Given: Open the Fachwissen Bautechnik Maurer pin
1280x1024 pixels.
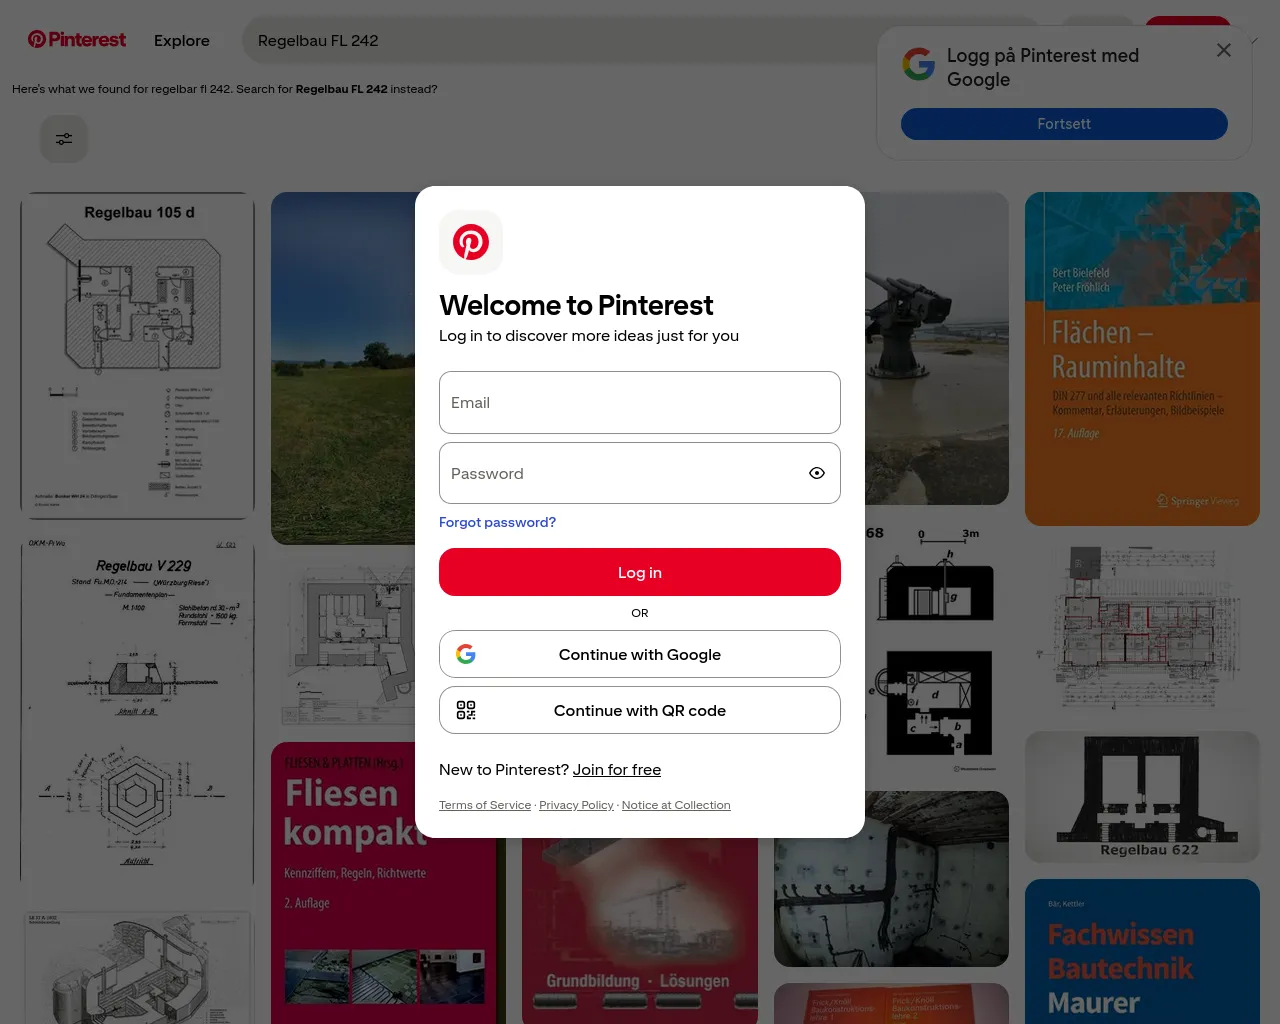Looking at the screenshot, I should 1142,951.
